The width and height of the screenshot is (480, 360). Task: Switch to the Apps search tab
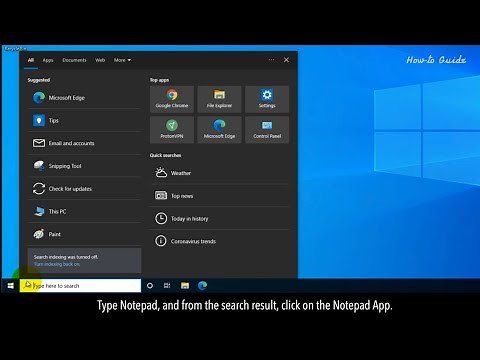click(x=48, y=60)
